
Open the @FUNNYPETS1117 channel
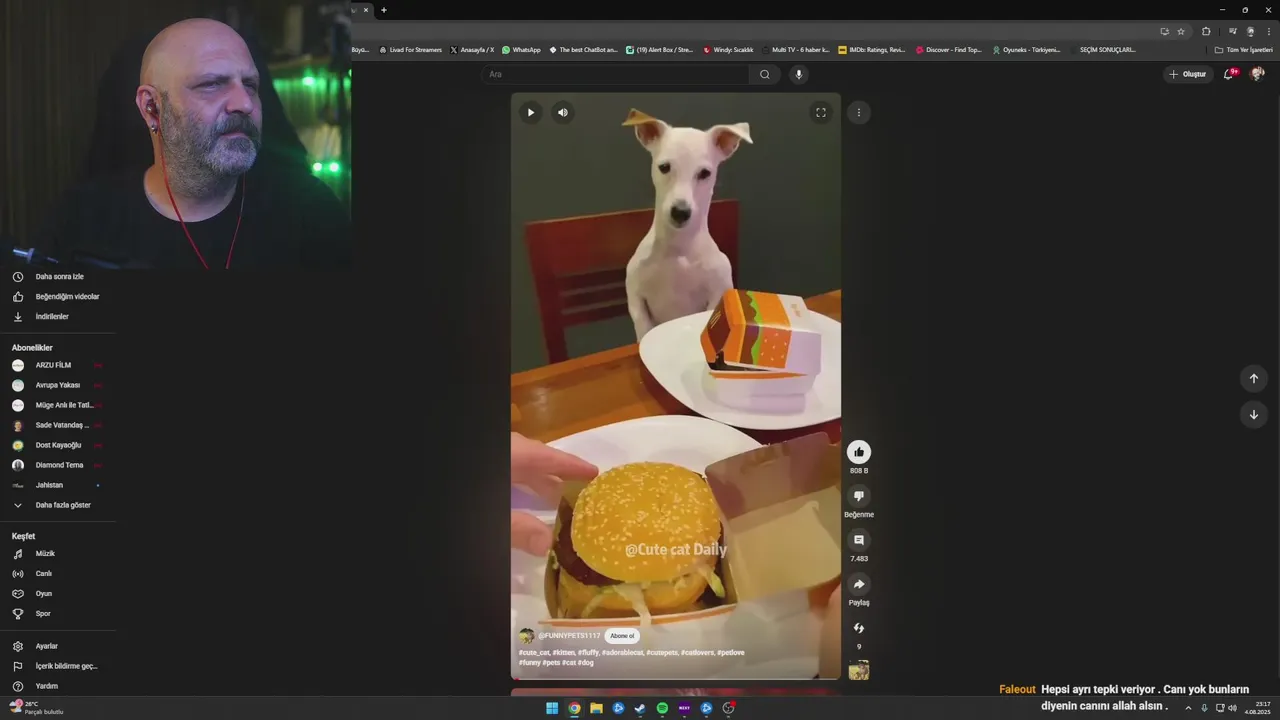tap(569, 636)
